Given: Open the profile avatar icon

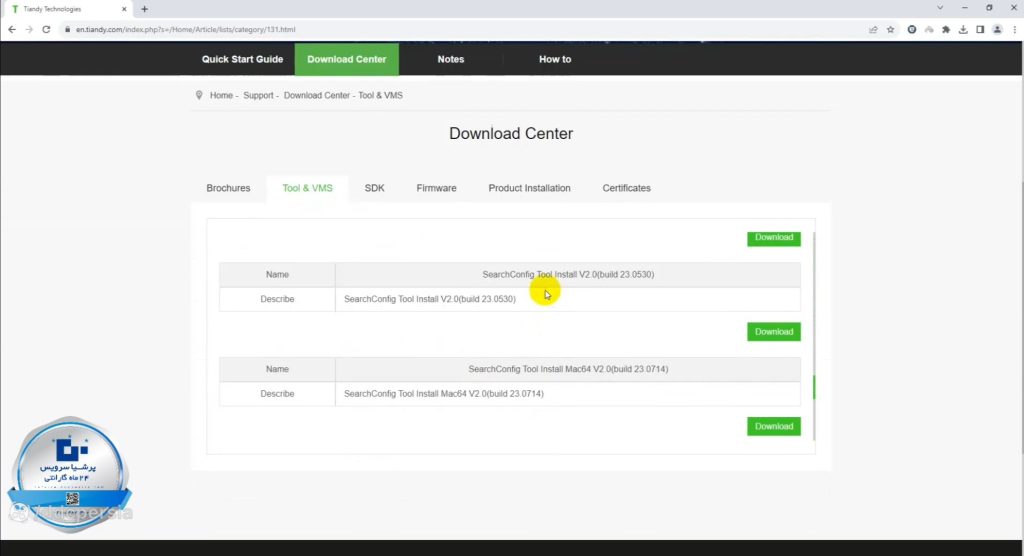Looking at the screenshot, I should coord(997,29).
